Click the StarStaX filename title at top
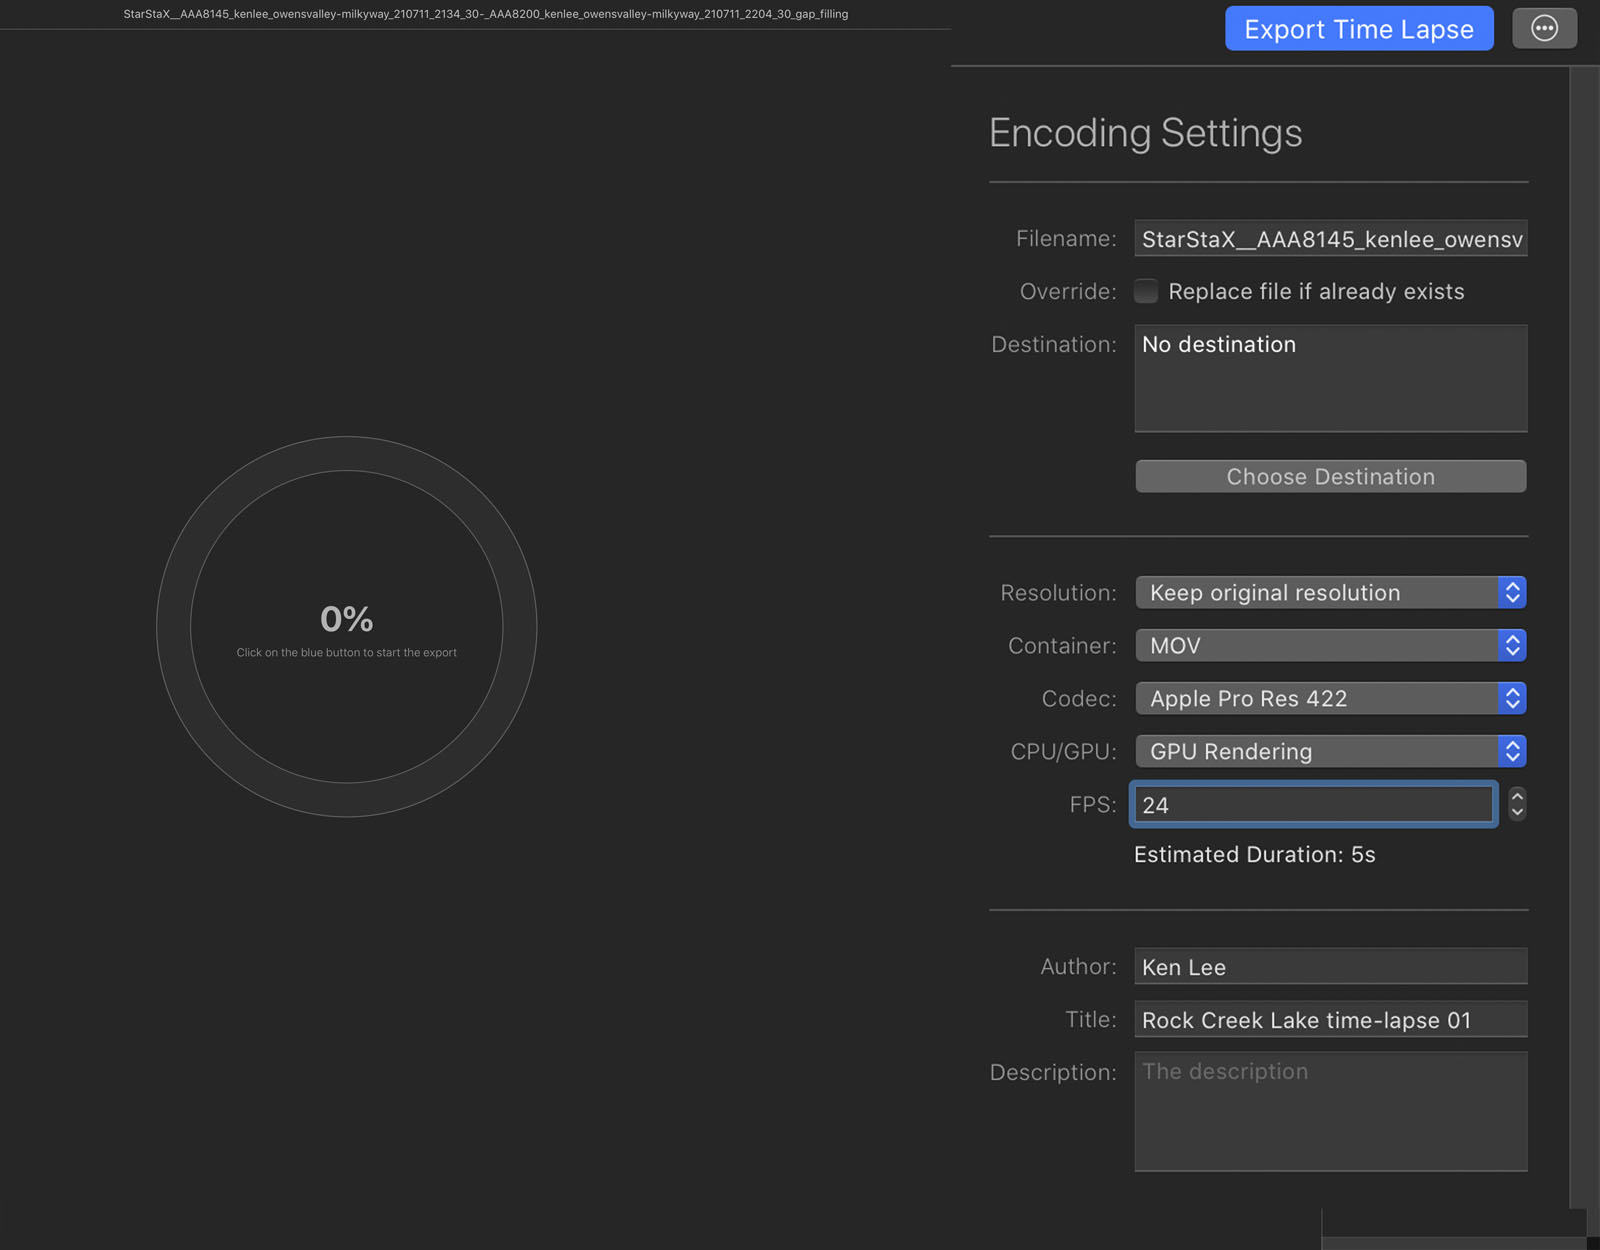The image size is (1600, 1250). point(485,14)
